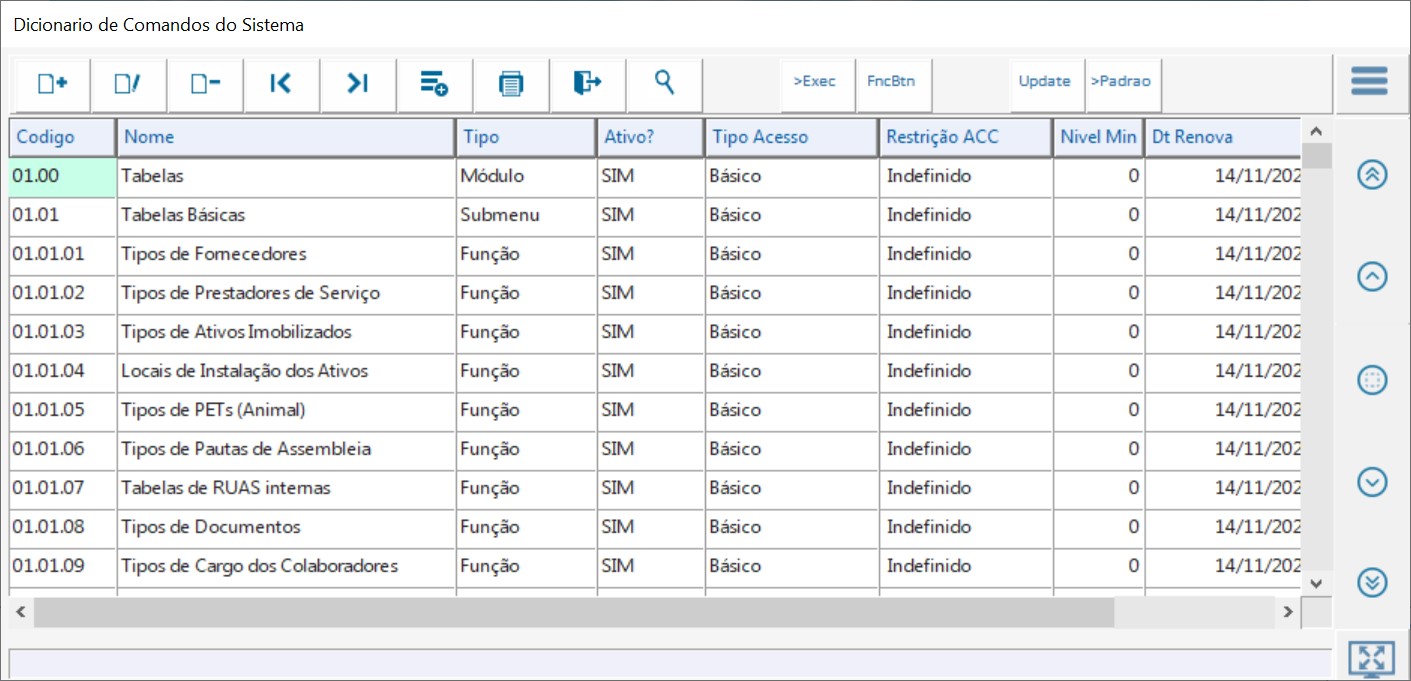
Task: Click the Update button
Action: (1045, 82)
